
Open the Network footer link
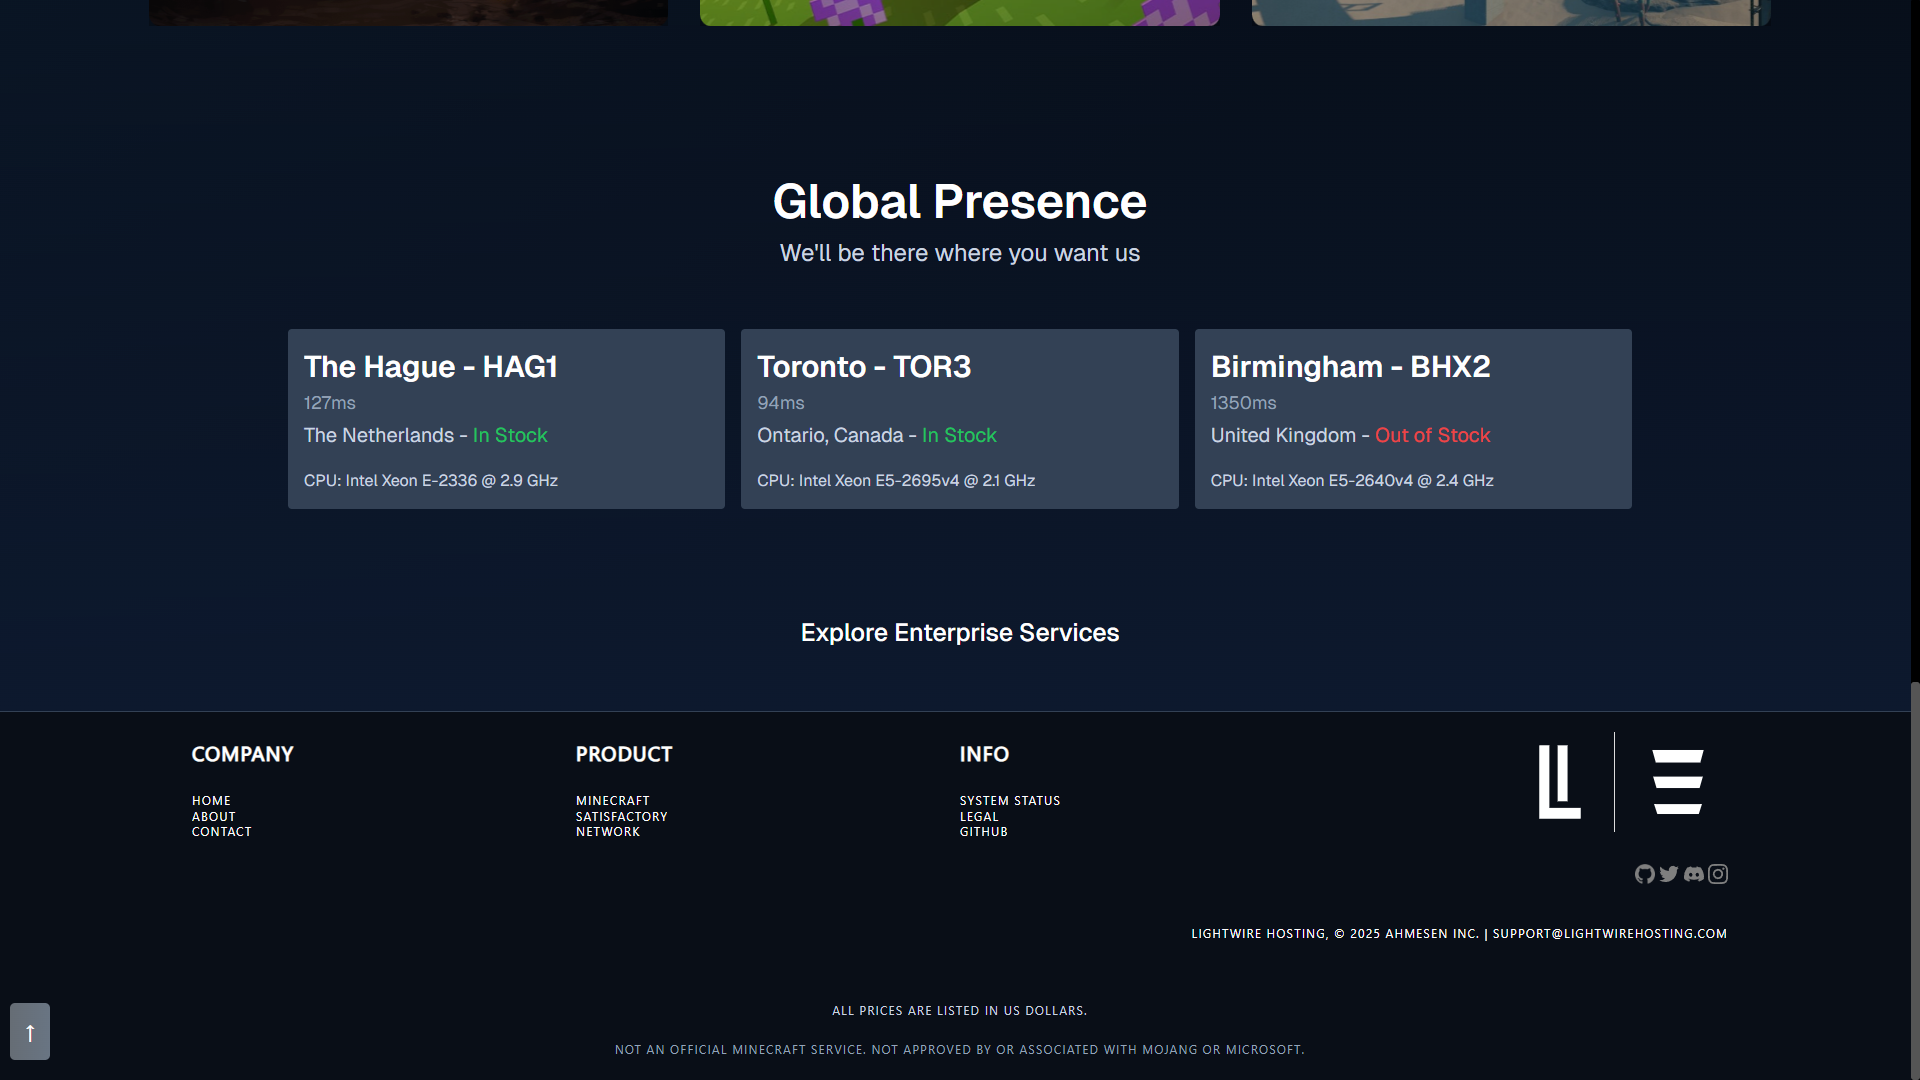click(607, 832)
